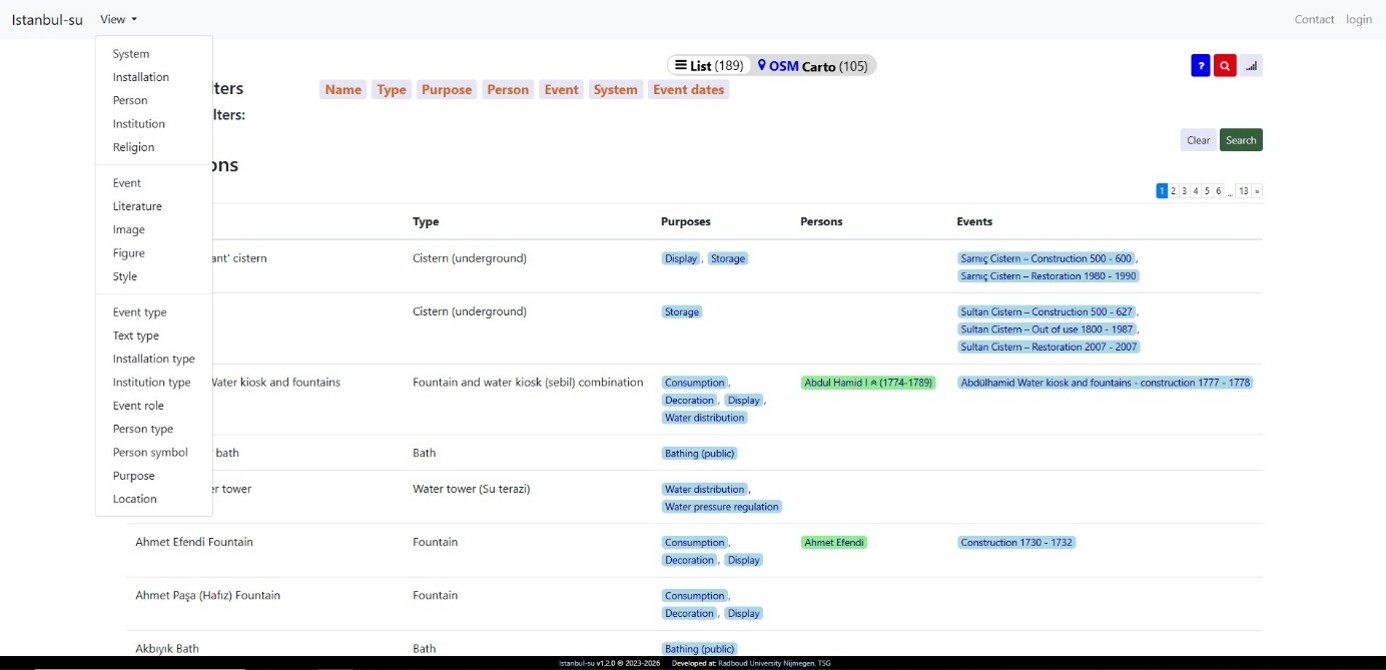Expand the Event dates filter

688,90
